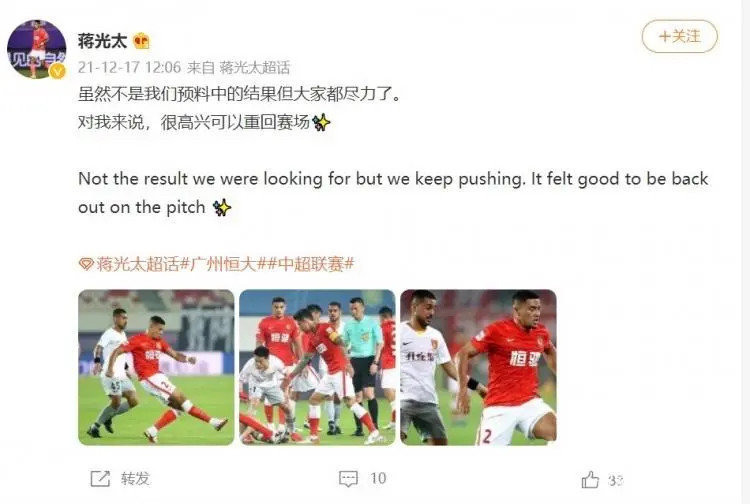The image size is (750, 504).
Task: Click the membership badge beside username
Action: (141, 41)
